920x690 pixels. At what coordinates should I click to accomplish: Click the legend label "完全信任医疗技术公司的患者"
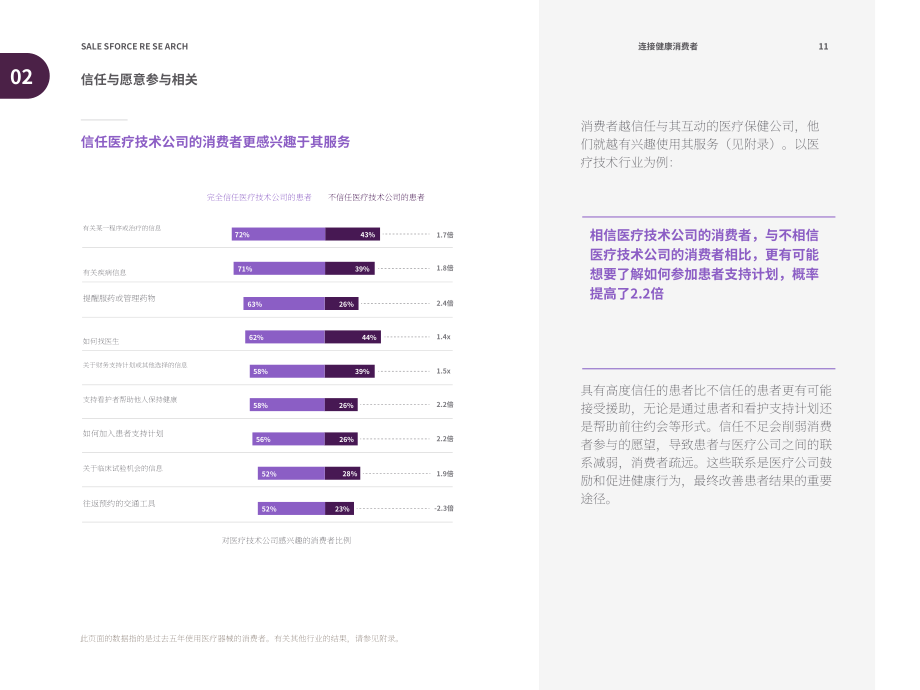click(x=259, y=197)
